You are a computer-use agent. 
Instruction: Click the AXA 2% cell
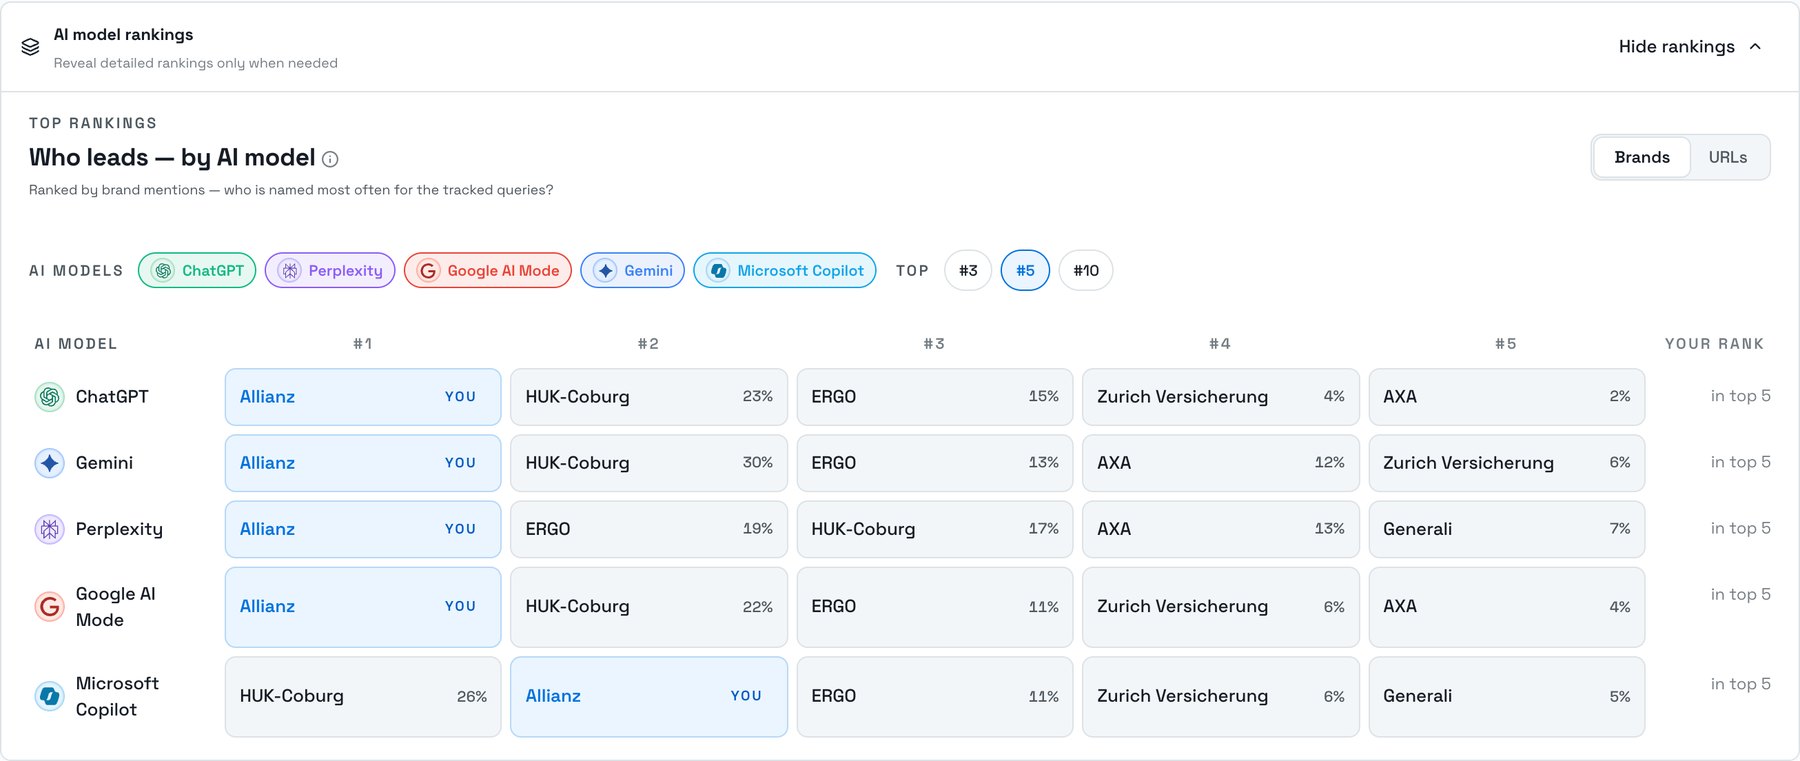tap(1507, 397)
